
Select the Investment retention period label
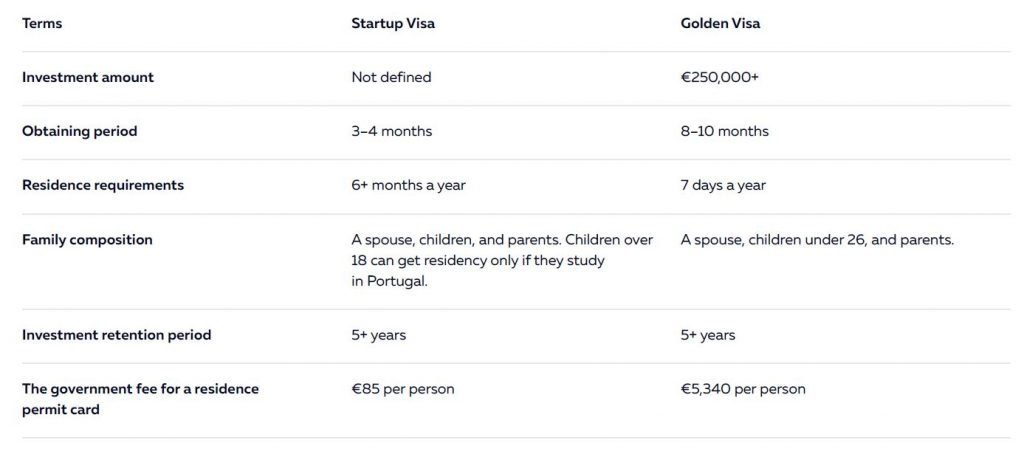117,335
